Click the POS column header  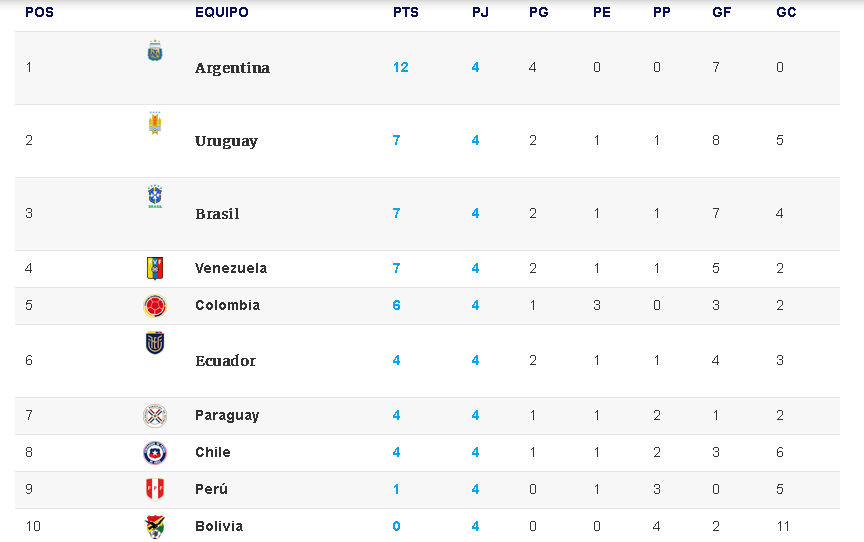pos(39,13)
